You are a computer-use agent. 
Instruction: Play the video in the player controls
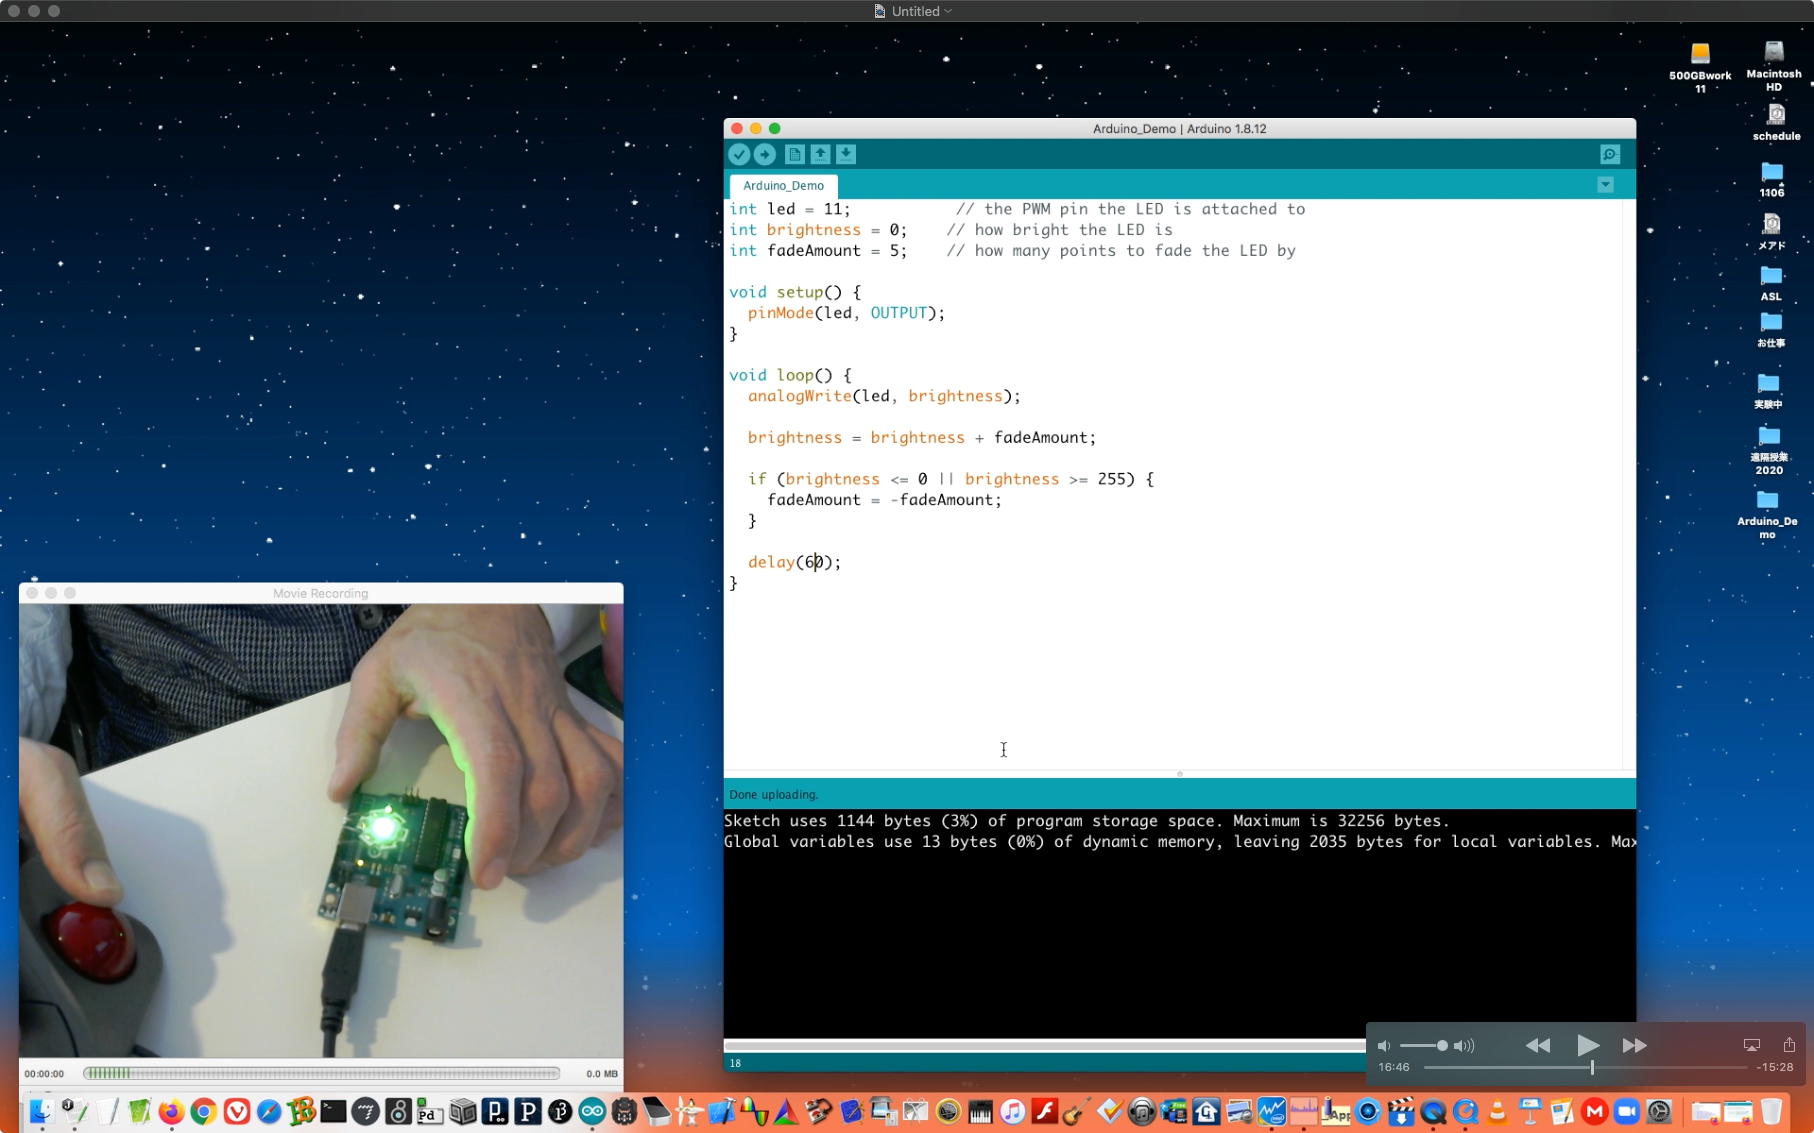click(x=1587, y=1045)
